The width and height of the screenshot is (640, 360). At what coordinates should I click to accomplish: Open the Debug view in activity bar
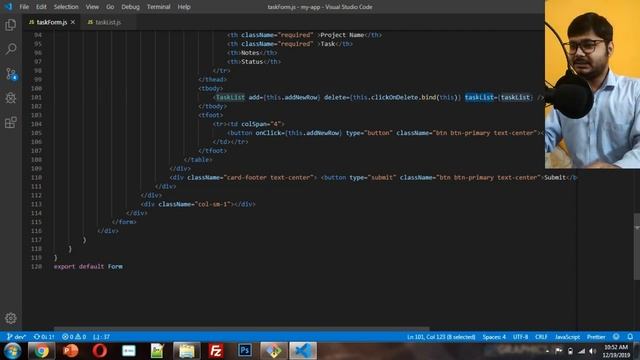[x=11, y=98]
